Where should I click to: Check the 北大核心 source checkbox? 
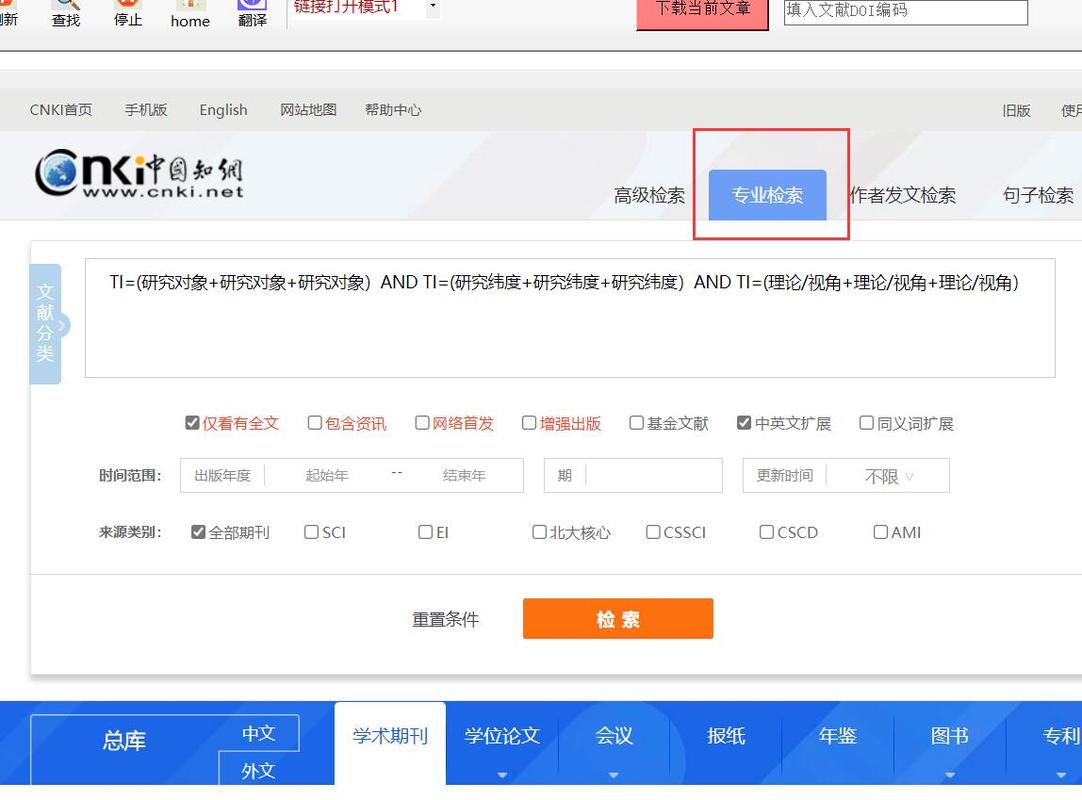tap(540, 531)
